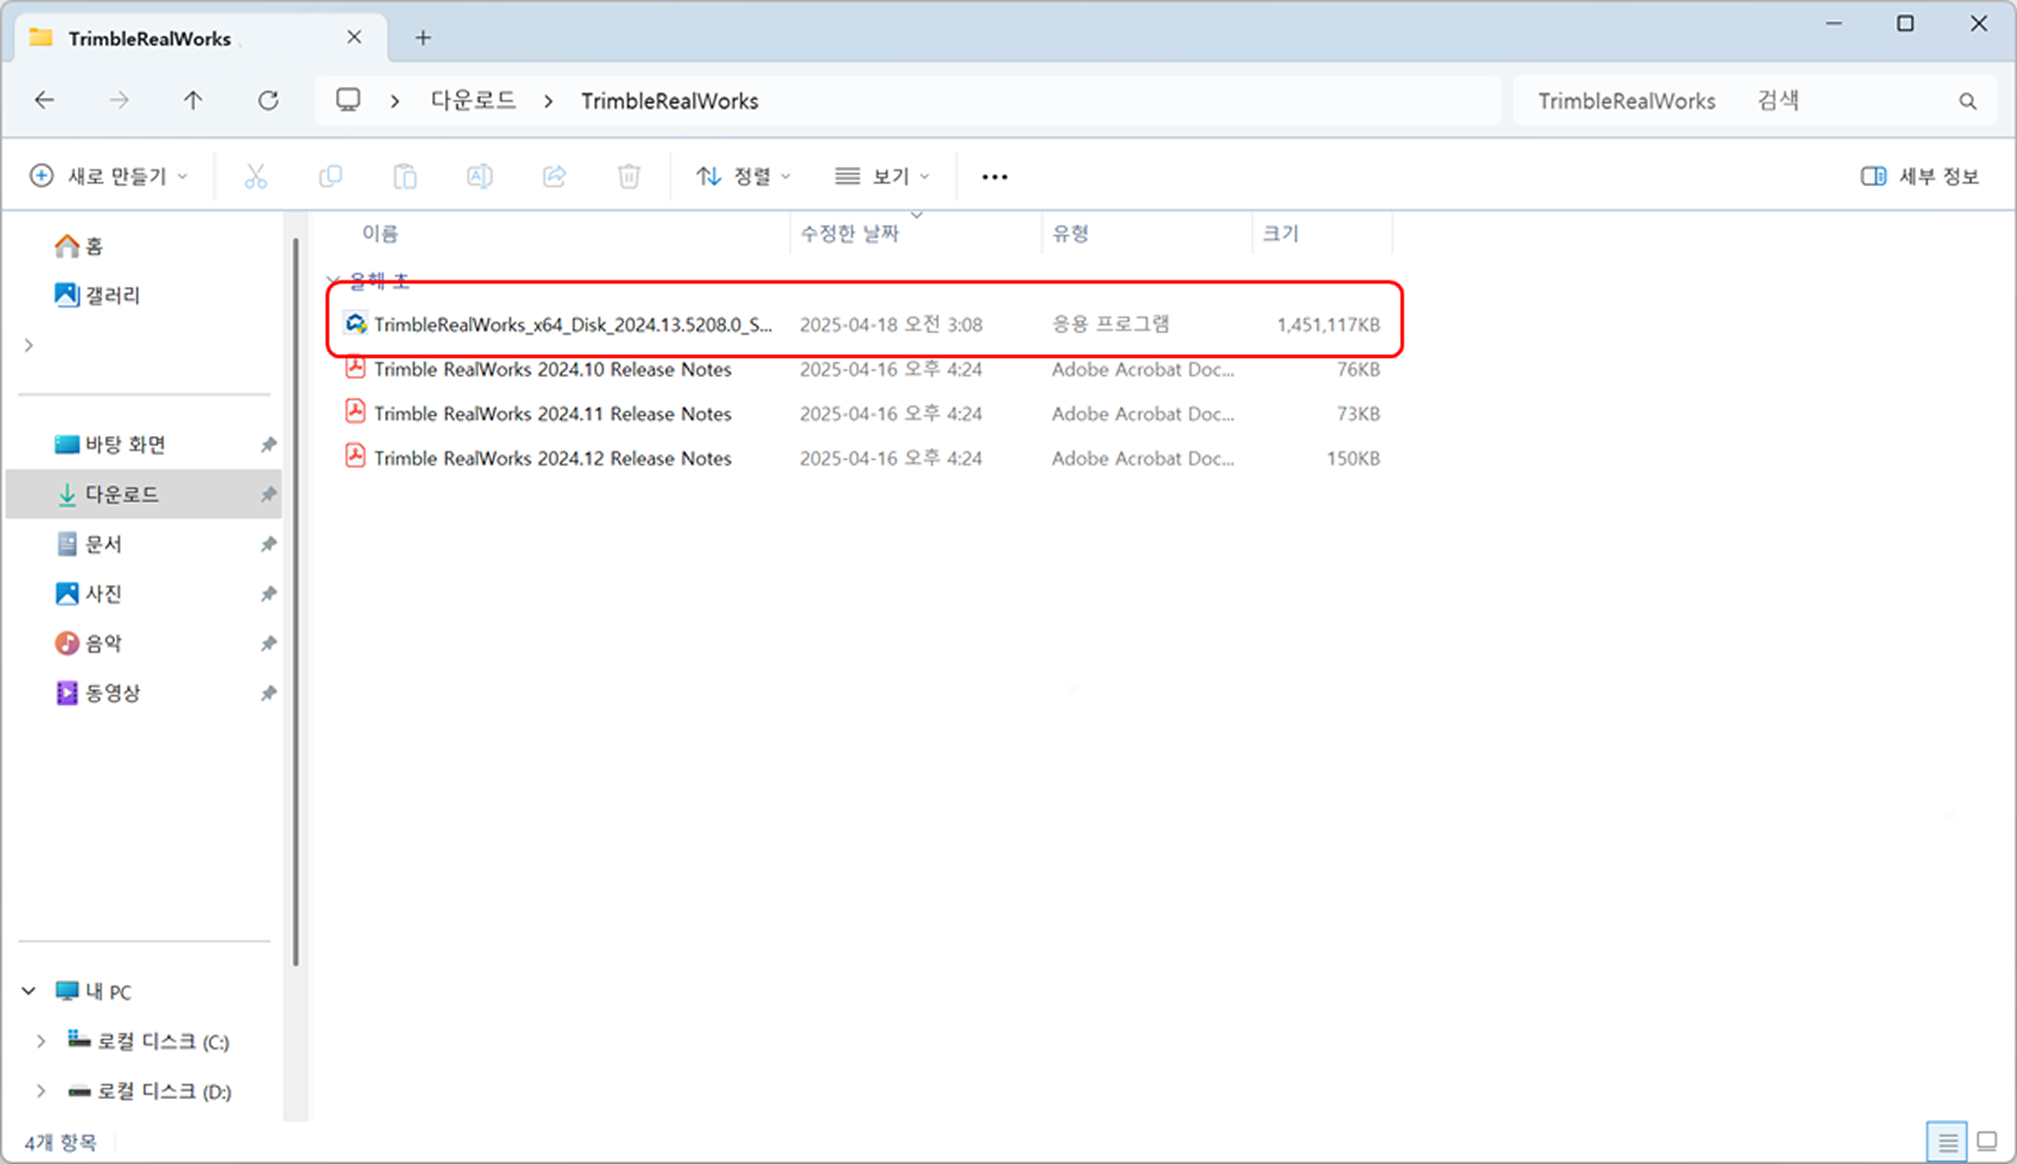Open the See more (three dots) menu
2017x1164 pixels.
click(994, 177)
